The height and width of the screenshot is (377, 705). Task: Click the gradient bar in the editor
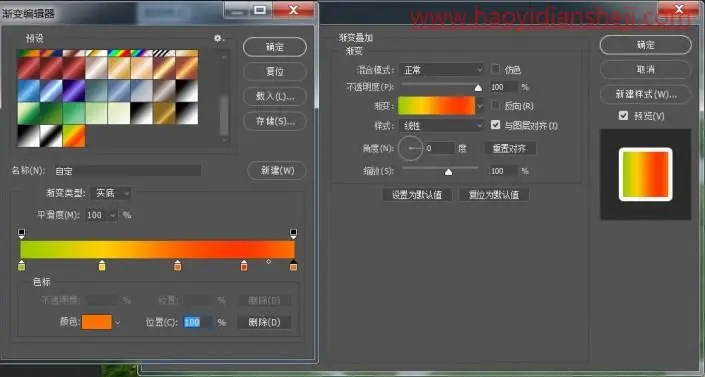coord(157,249)
